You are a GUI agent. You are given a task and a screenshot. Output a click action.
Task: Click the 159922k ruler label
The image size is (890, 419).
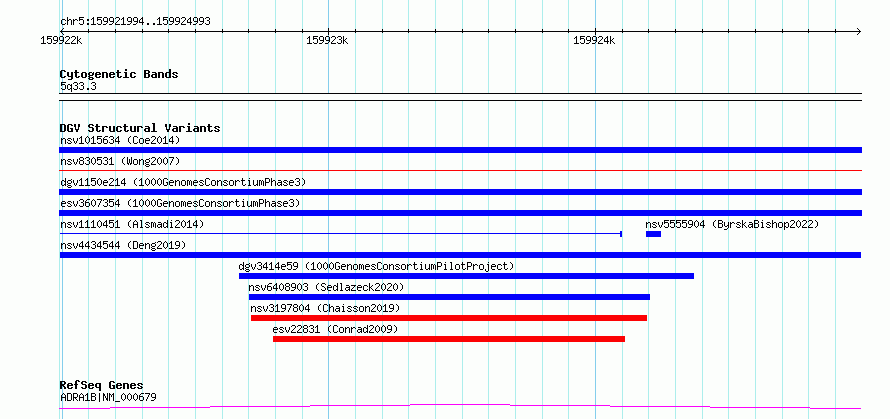[x=61, y=41]
